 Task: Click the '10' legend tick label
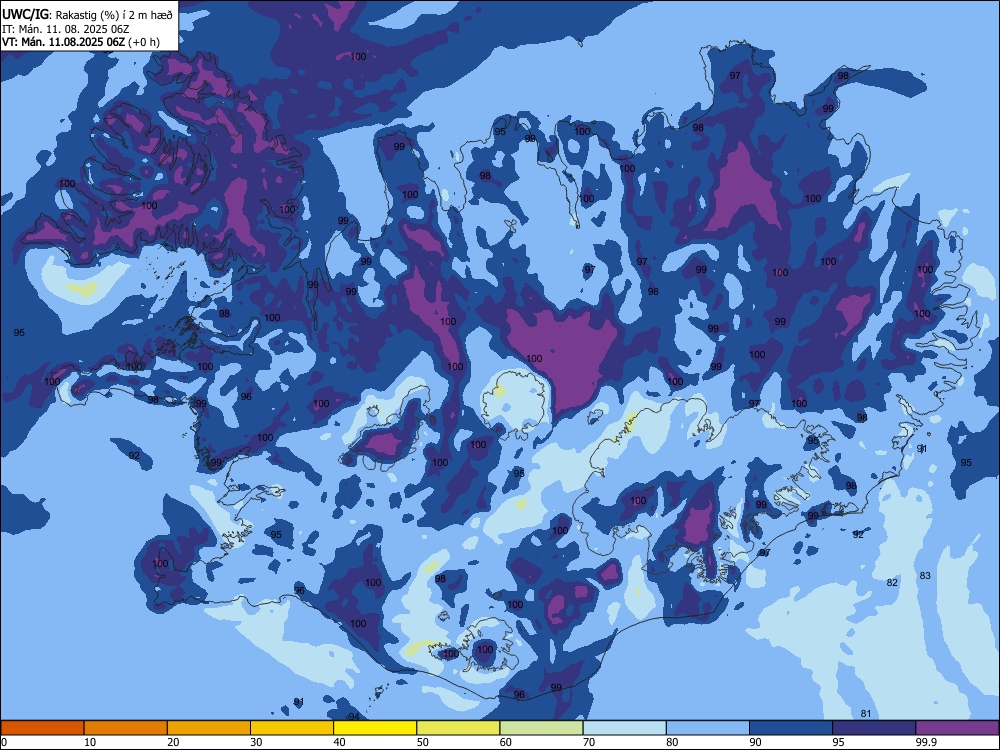coord(90,742)
